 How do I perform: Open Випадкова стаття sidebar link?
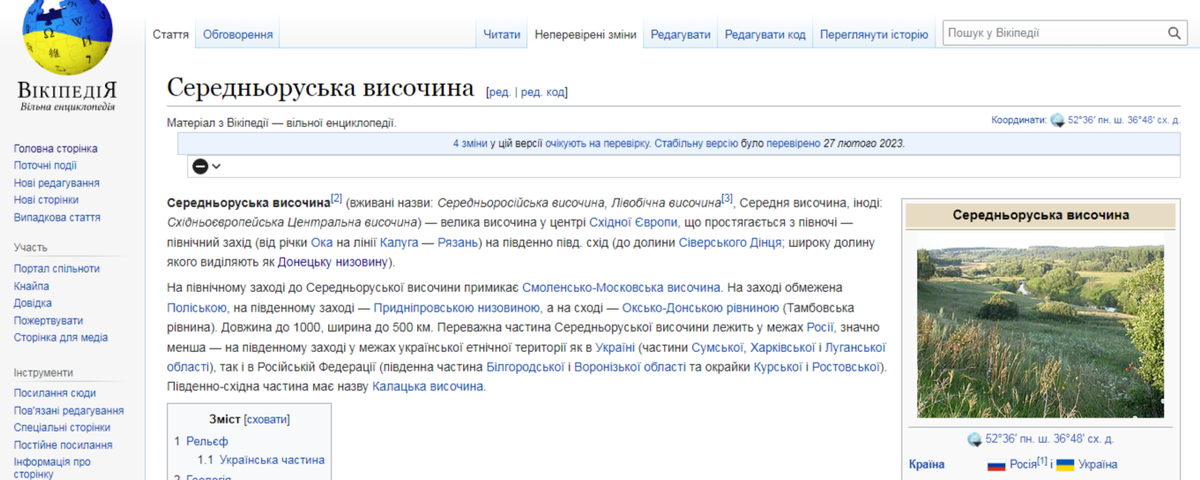coord(57,217)
